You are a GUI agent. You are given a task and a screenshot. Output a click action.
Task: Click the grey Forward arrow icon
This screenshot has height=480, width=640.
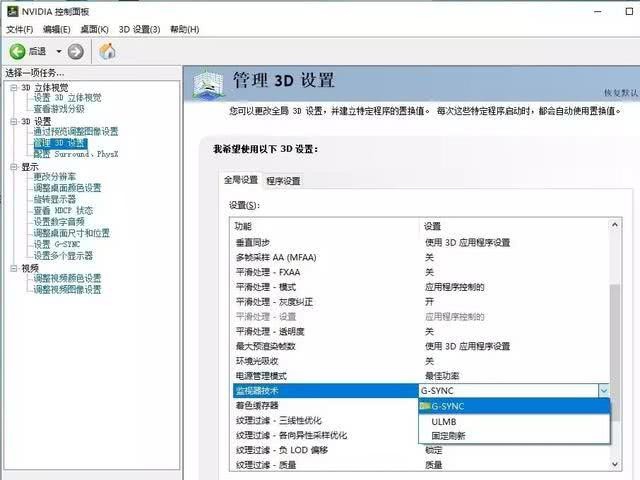coord(76,51)
